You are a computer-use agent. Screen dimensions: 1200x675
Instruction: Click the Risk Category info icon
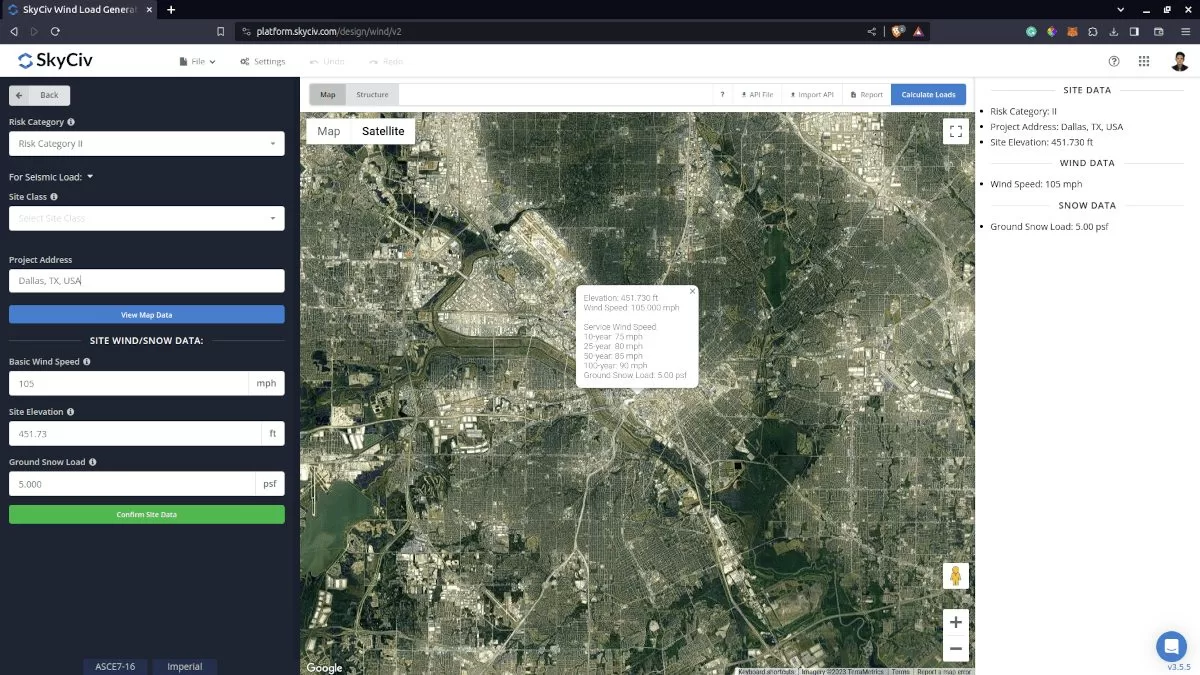71,122
